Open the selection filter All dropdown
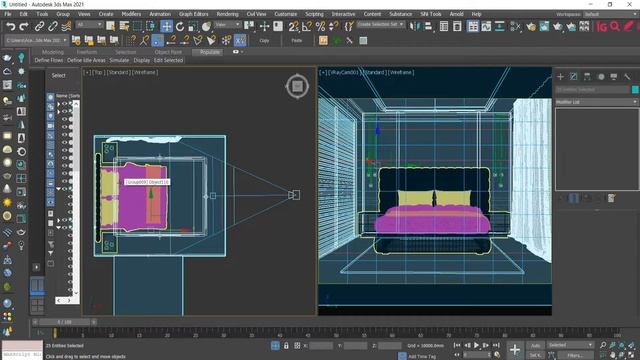 89,25
